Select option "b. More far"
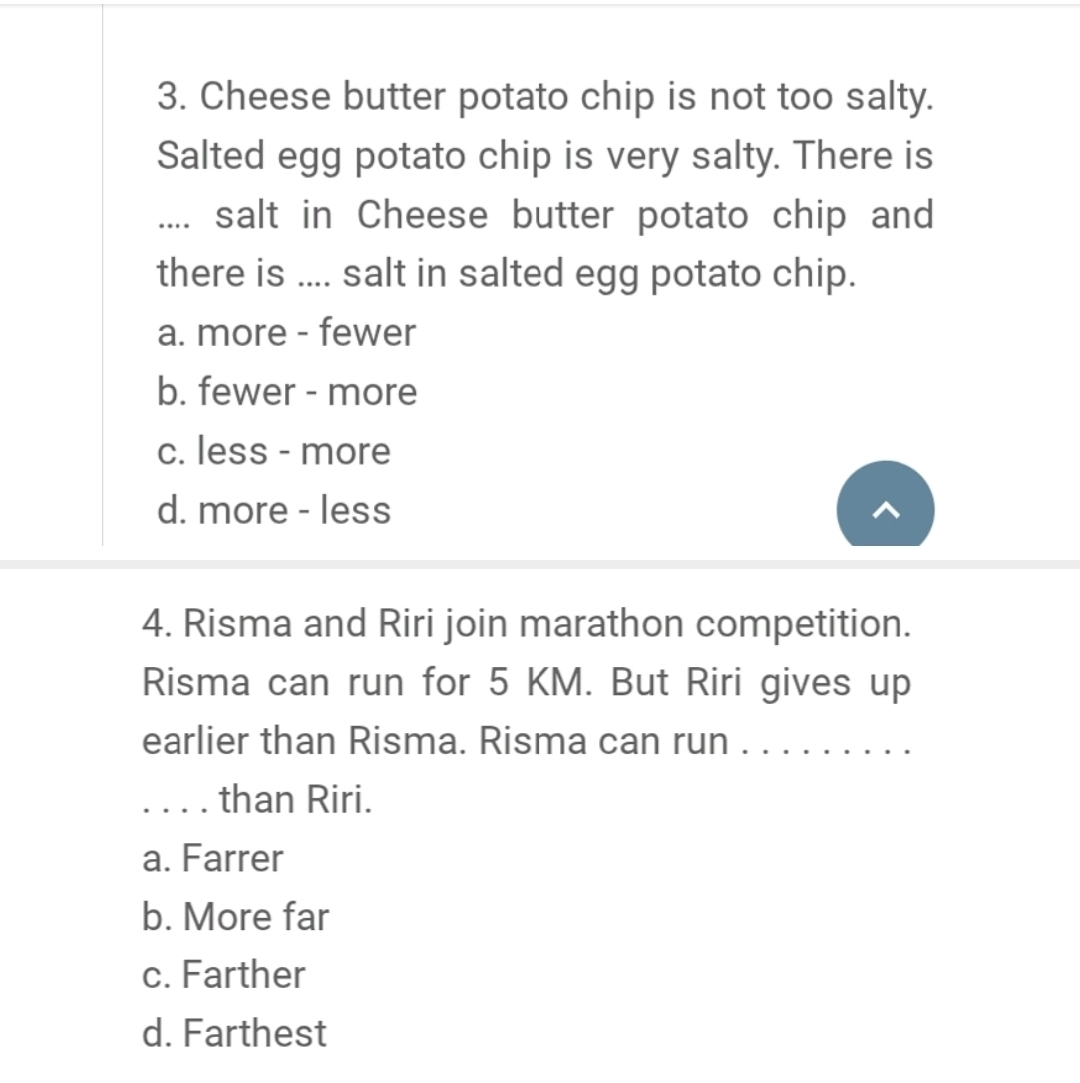This screenshot has width=1080, height=1083. pyautogui.click(x=236, y=916)
